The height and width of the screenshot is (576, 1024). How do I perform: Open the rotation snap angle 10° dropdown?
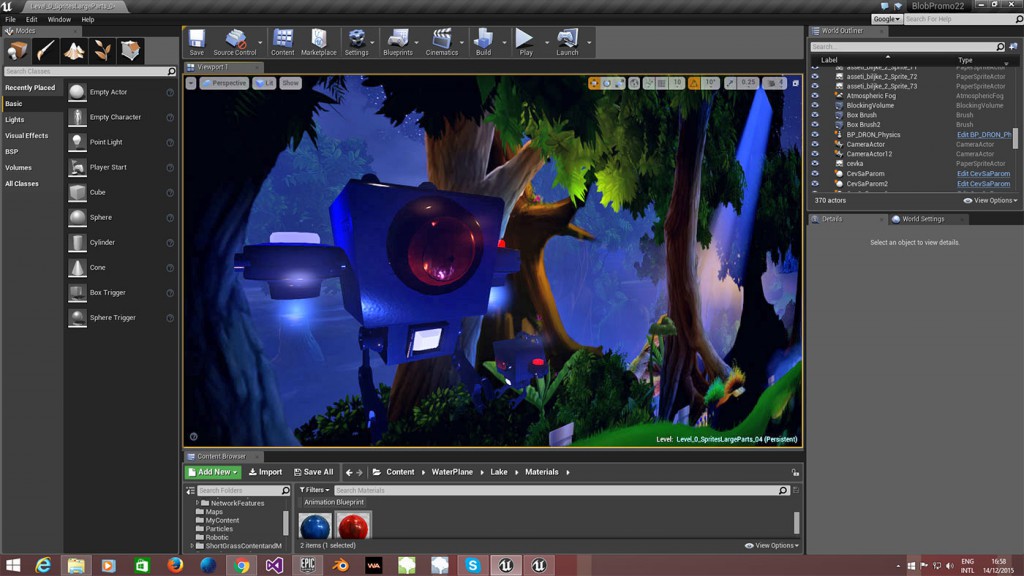tap(711, 83)
